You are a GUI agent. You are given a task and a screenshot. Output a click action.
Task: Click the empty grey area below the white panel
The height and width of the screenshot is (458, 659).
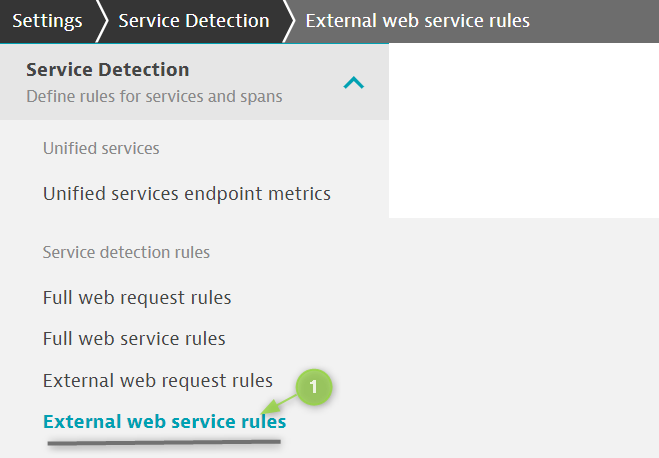point(524,336)
